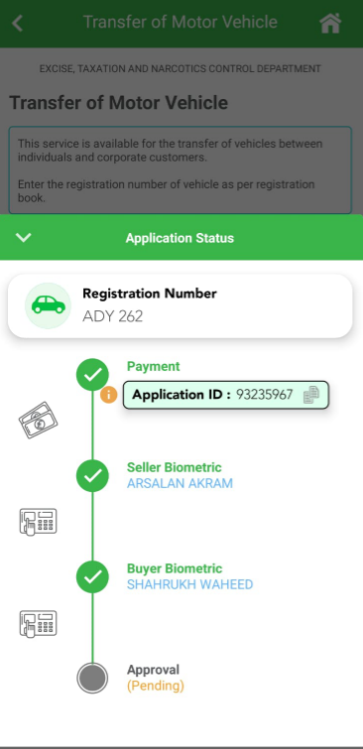Tap the buyer biometric device icon
Image resolution: width=363 pixels, height=749 pixels.
(38, 623)
